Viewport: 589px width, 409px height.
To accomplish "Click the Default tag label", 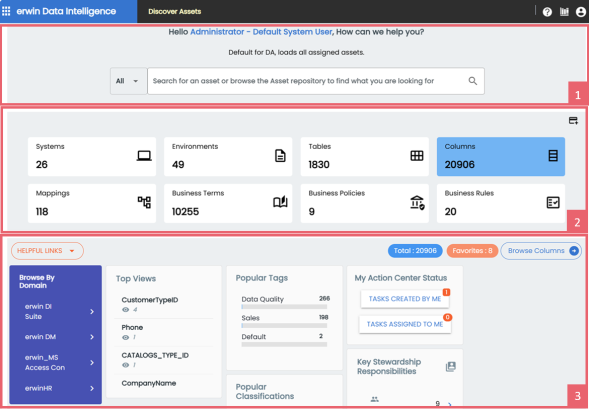I will [254, 337].
